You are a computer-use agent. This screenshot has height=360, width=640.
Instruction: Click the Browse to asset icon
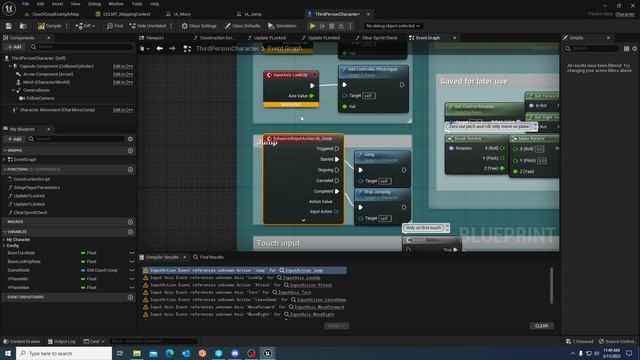point(23,26)
